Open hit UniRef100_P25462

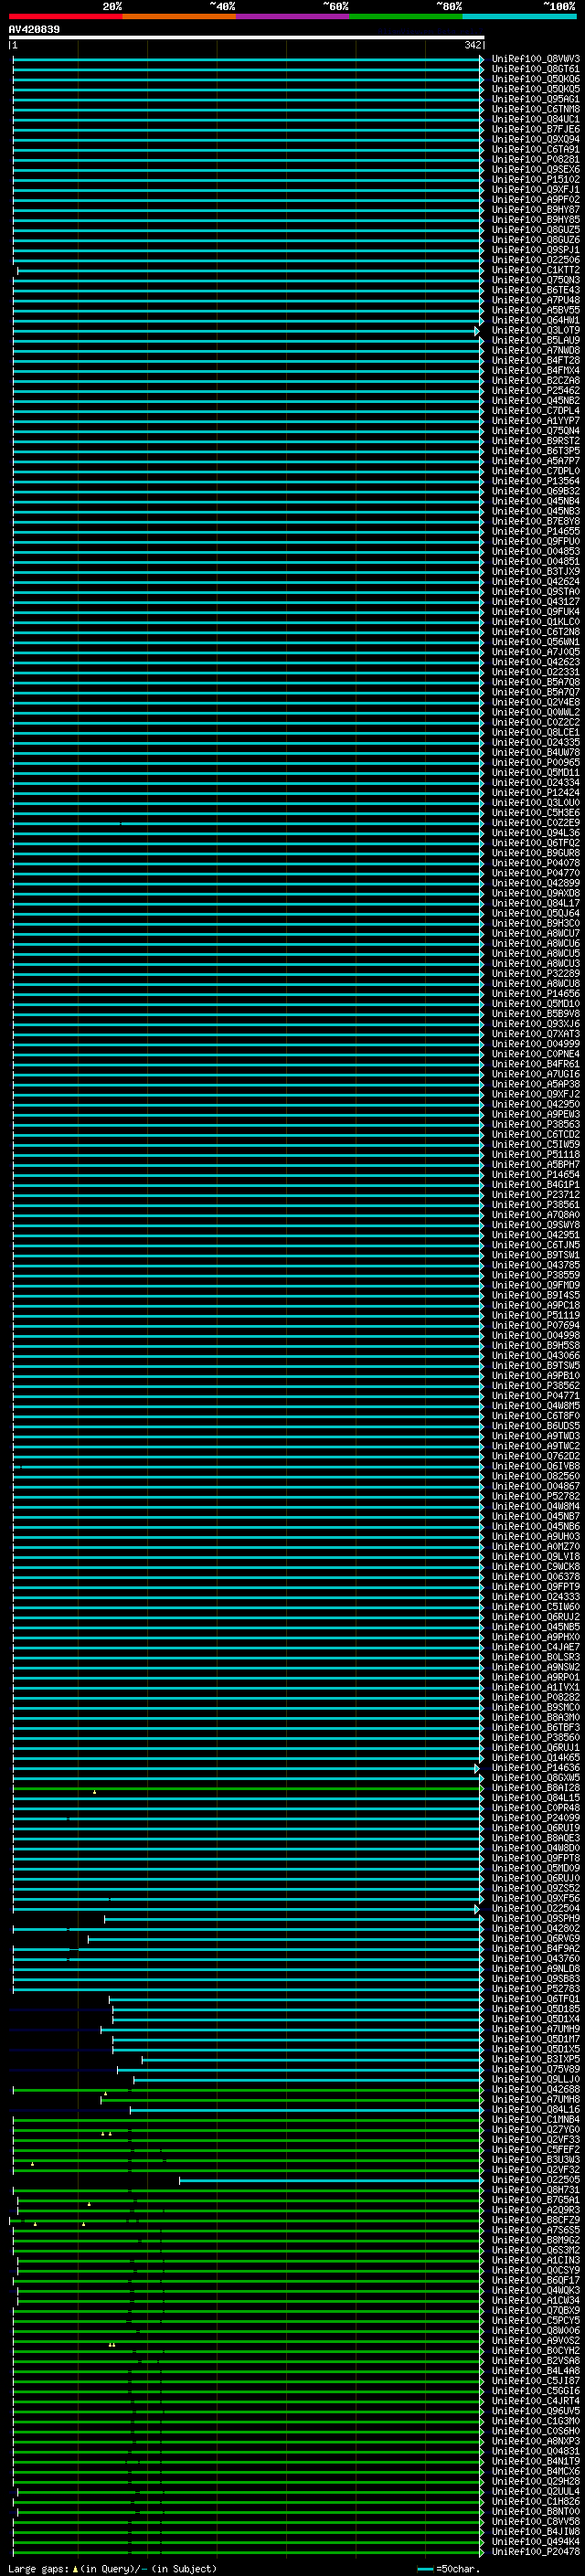tap(535, 391)
